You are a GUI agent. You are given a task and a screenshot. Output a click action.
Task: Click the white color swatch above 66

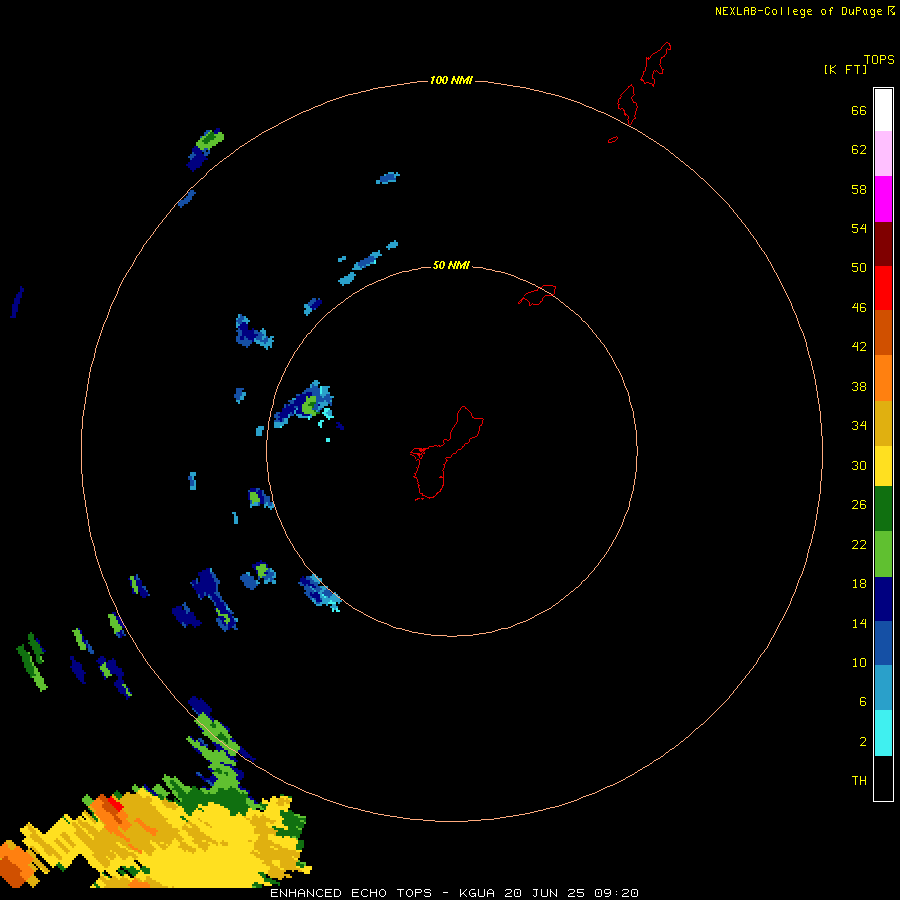[x=883, y=110]
